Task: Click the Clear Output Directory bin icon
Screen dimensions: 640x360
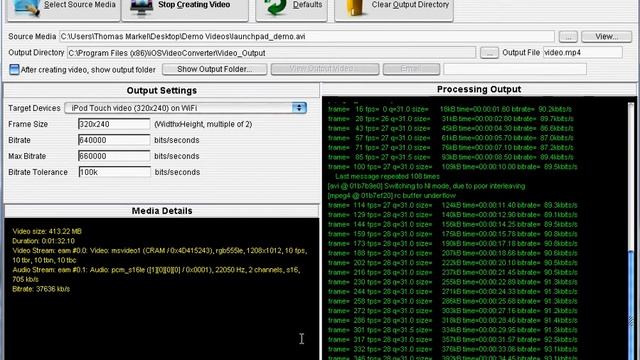Action: click(356, 7)
